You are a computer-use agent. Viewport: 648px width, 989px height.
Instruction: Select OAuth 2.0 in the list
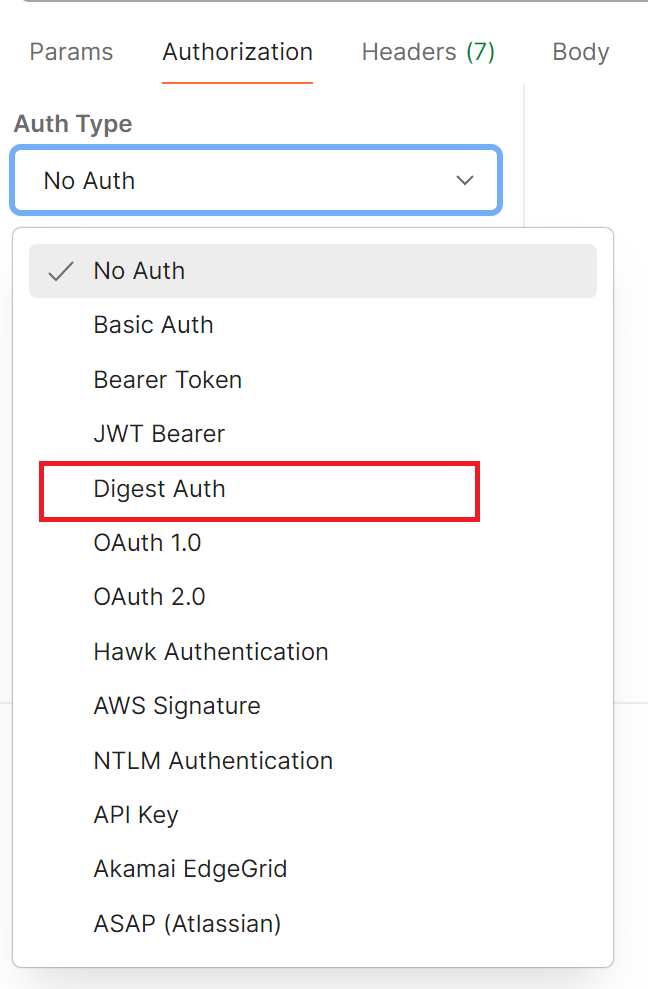pyautogui.click(x=149, y=597)
